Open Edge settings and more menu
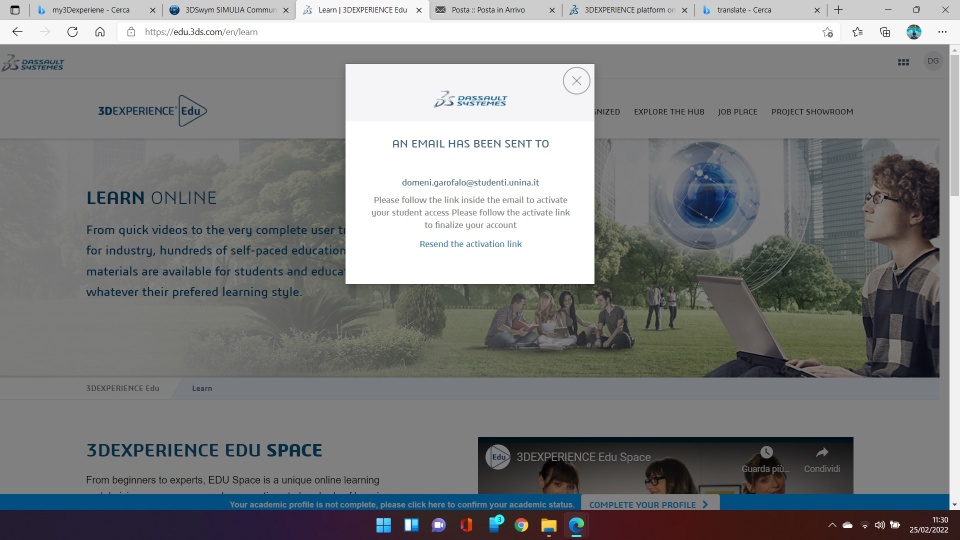This screenshot has width=960, height=540. (942, 32)
